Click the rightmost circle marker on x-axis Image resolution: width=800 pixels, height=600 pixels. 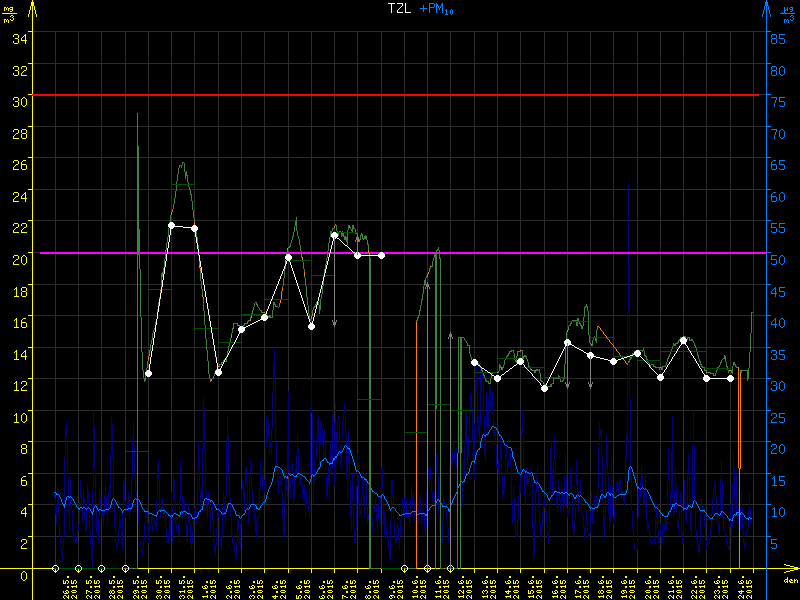pyautogui.click(x=450, y=568)
